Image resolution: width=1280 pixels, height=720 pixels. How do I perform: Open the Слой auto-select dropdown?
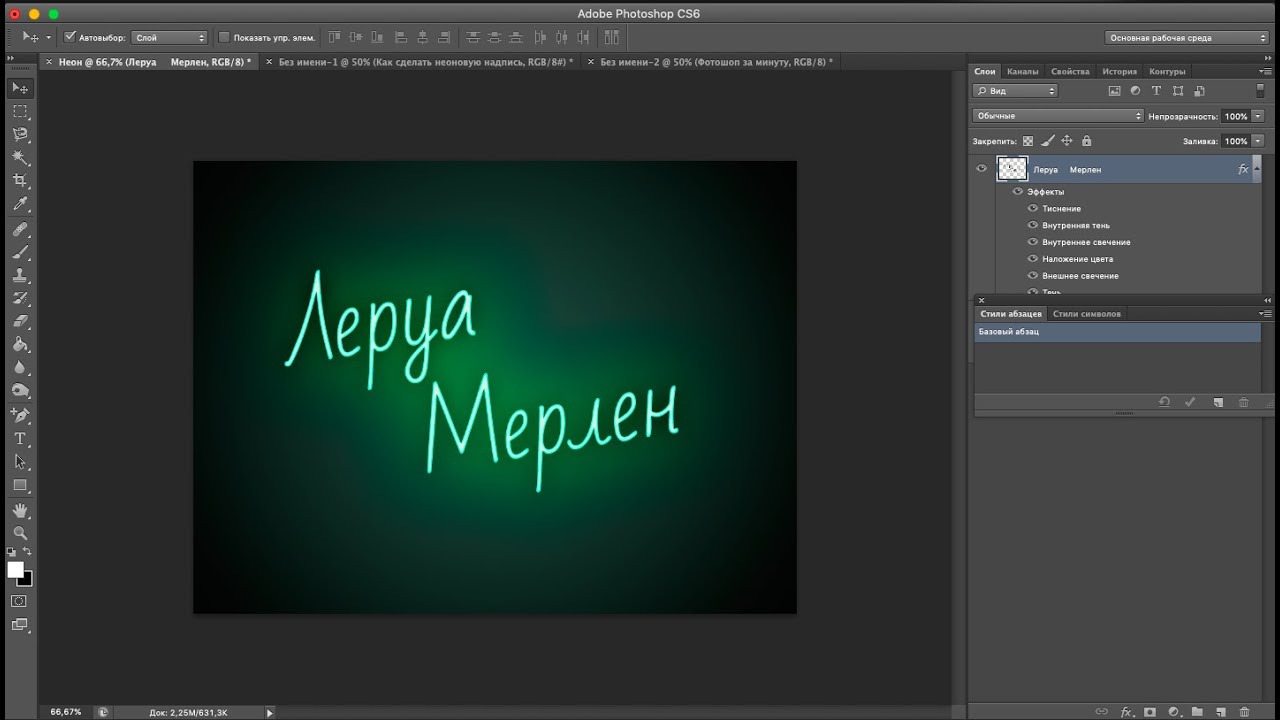click(x=170, y=37)
